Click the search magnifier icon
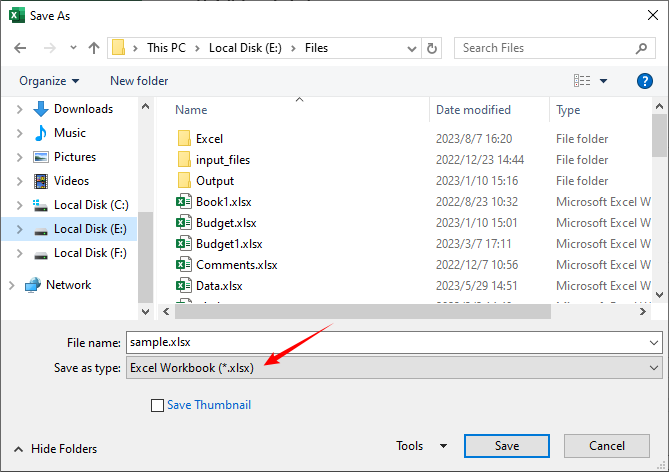This screenshot has height=472, width=669. 641,48
